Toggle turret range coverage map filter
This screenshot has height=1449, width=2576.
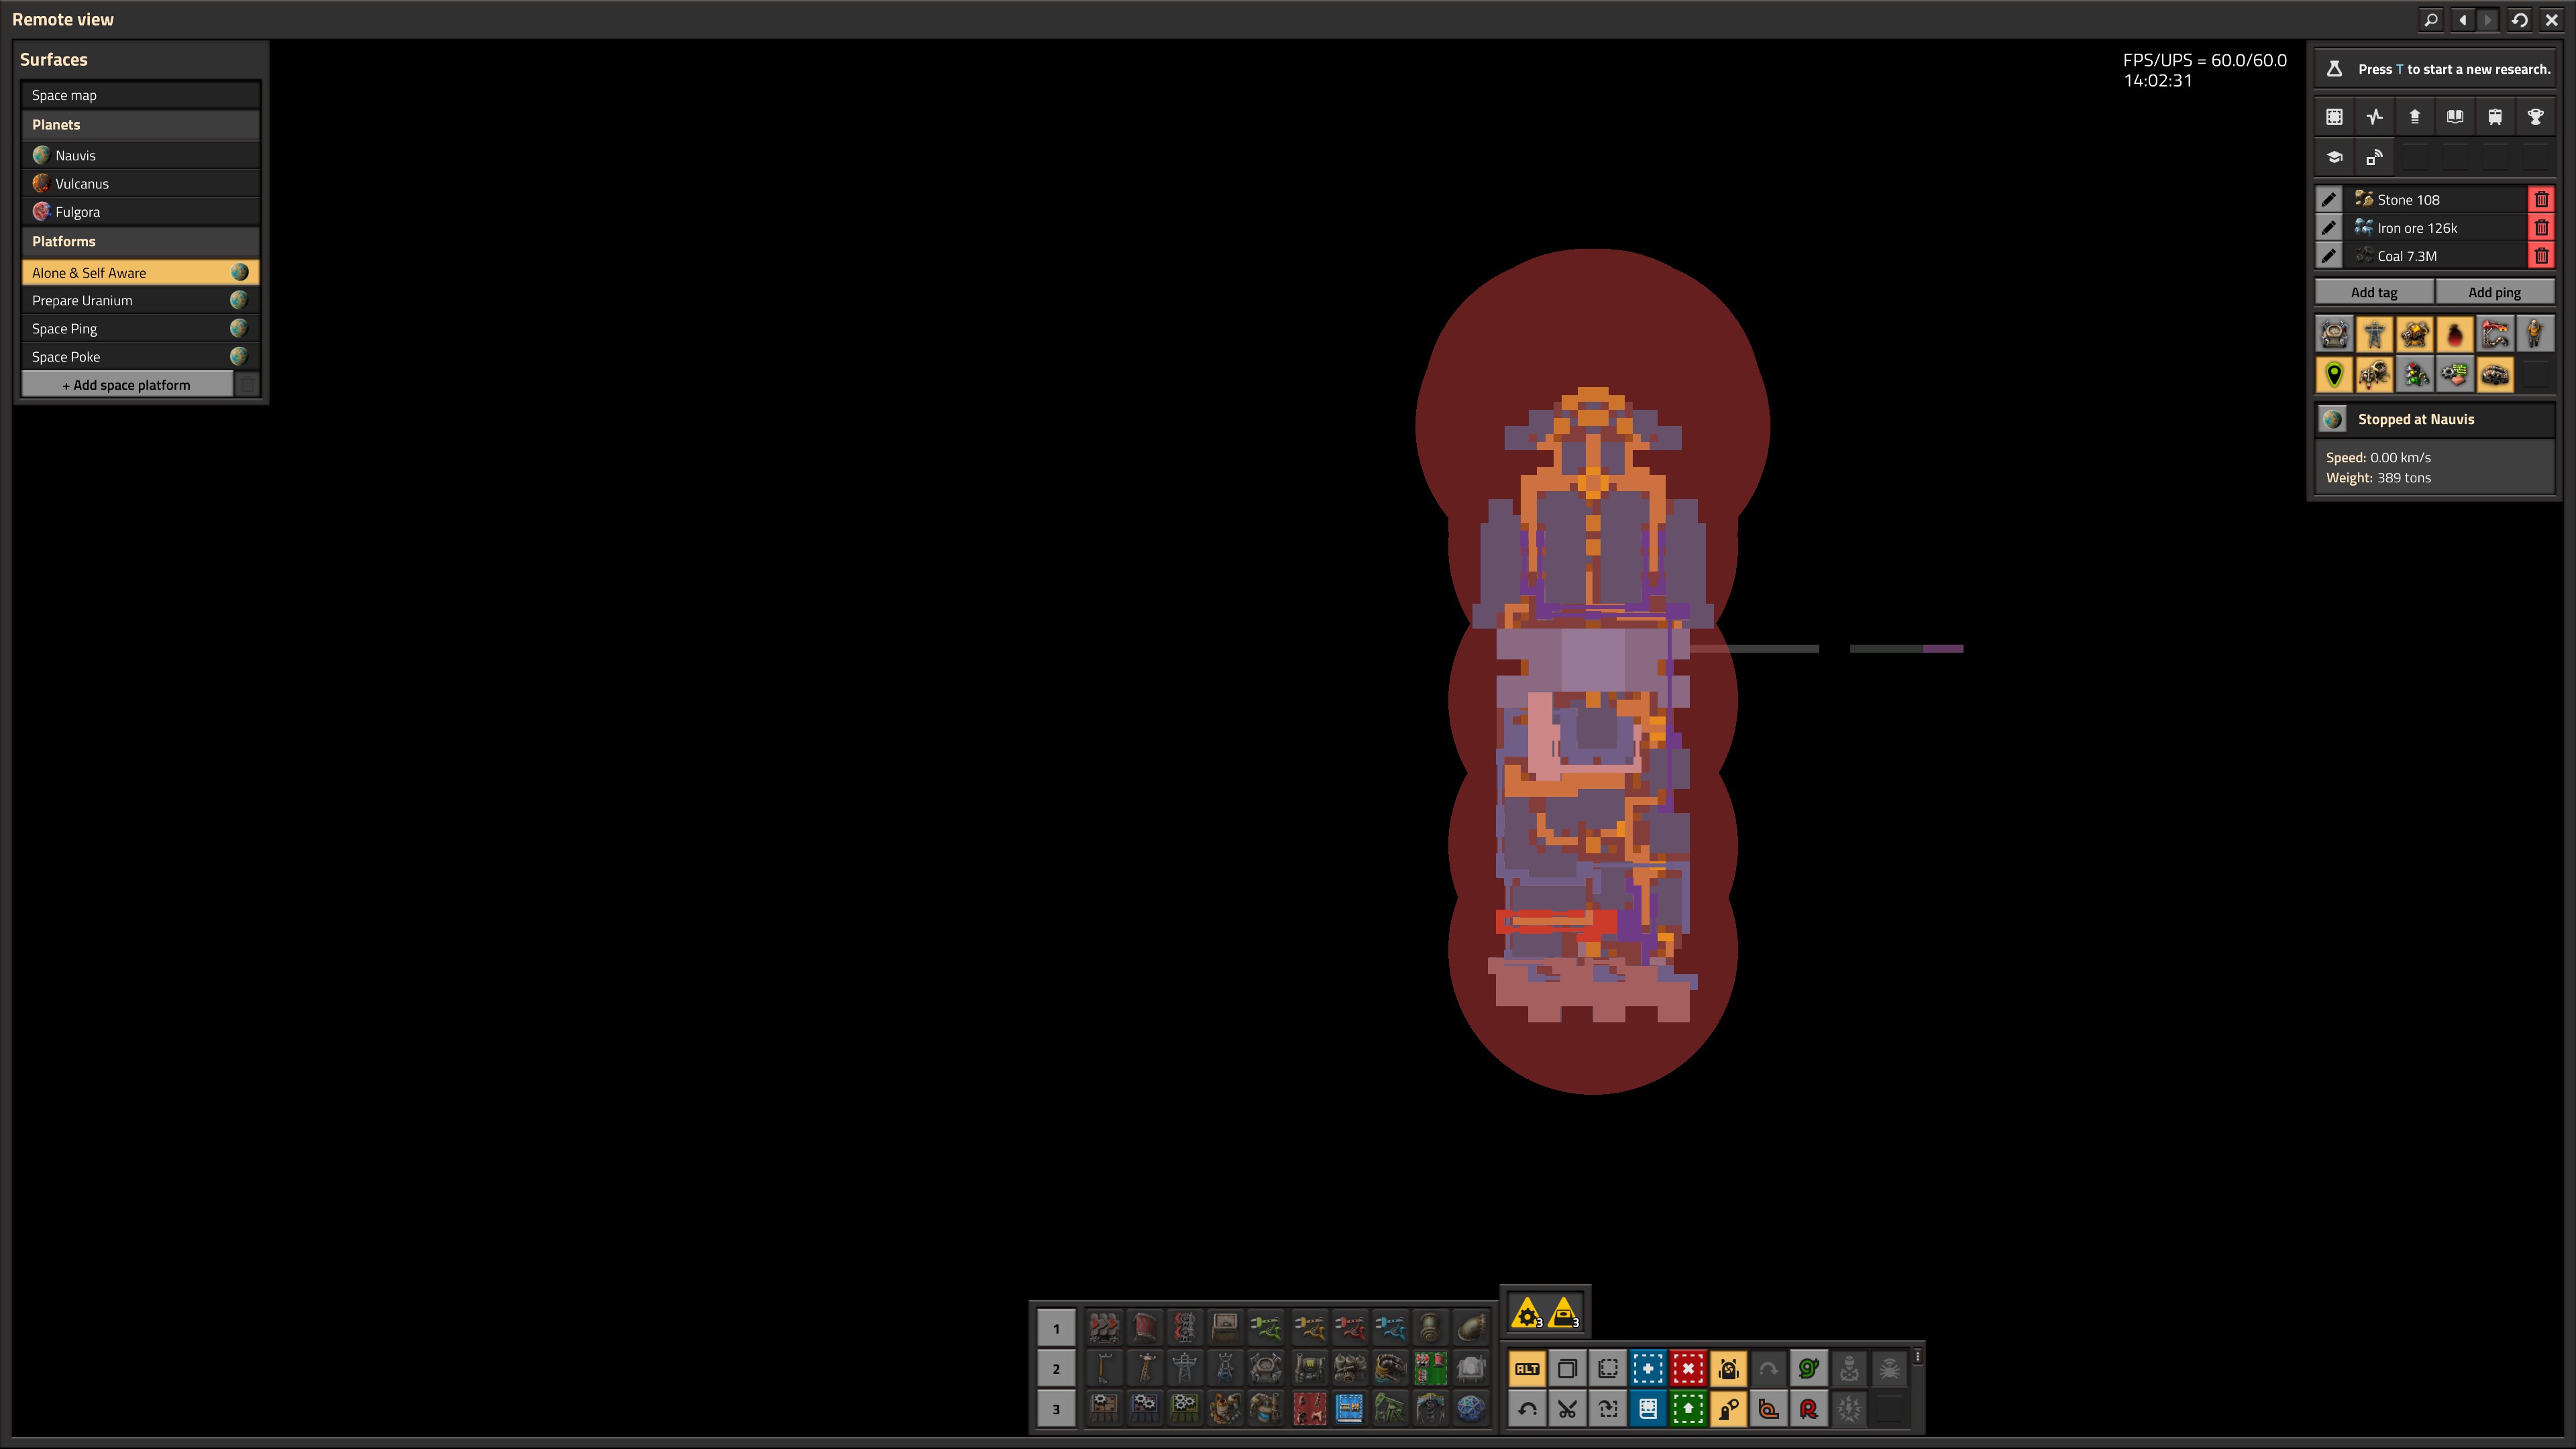2414,334
